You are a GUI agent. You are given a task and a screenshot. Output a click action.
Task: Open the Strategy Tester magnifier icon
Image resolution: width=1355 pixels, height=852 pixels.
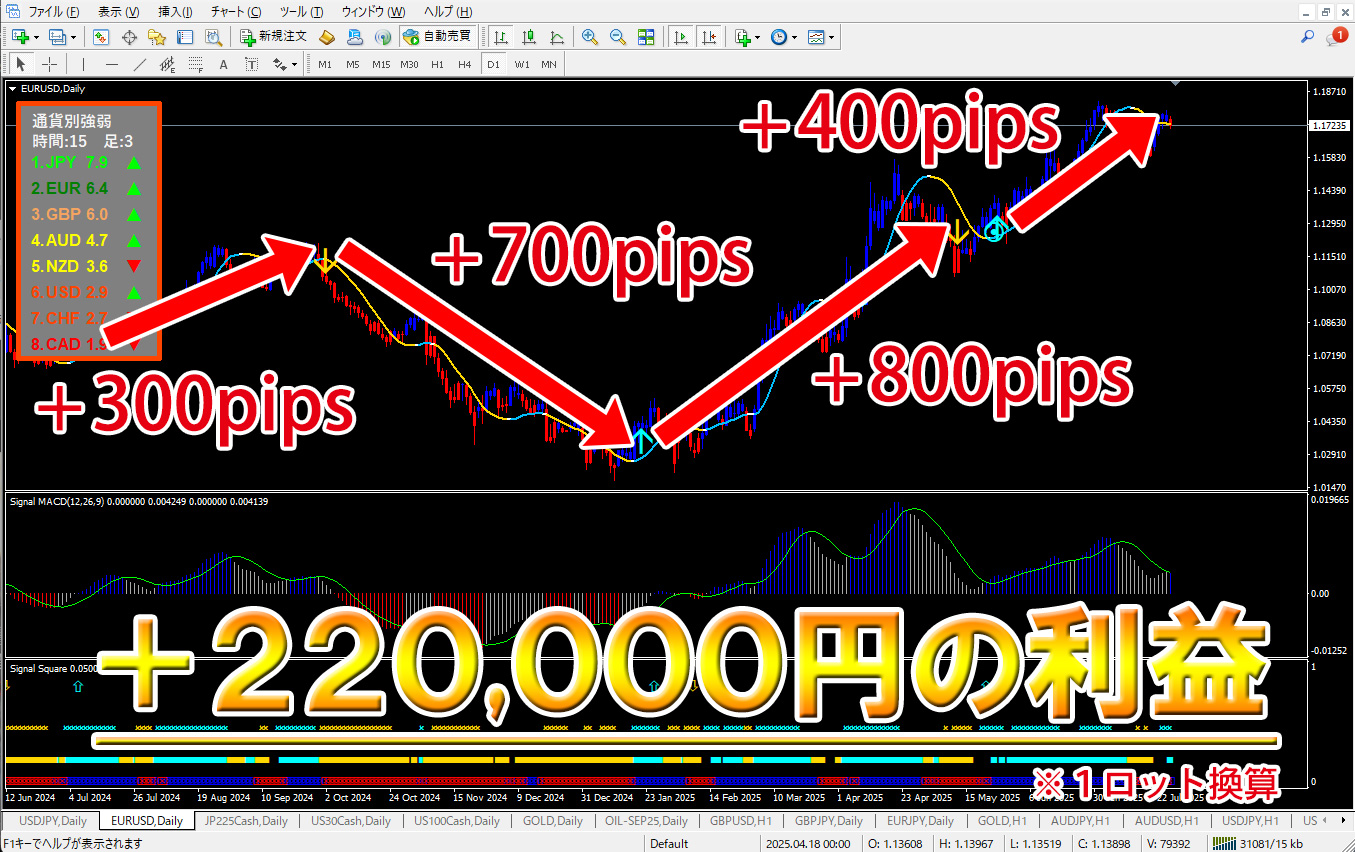(213, 37)
